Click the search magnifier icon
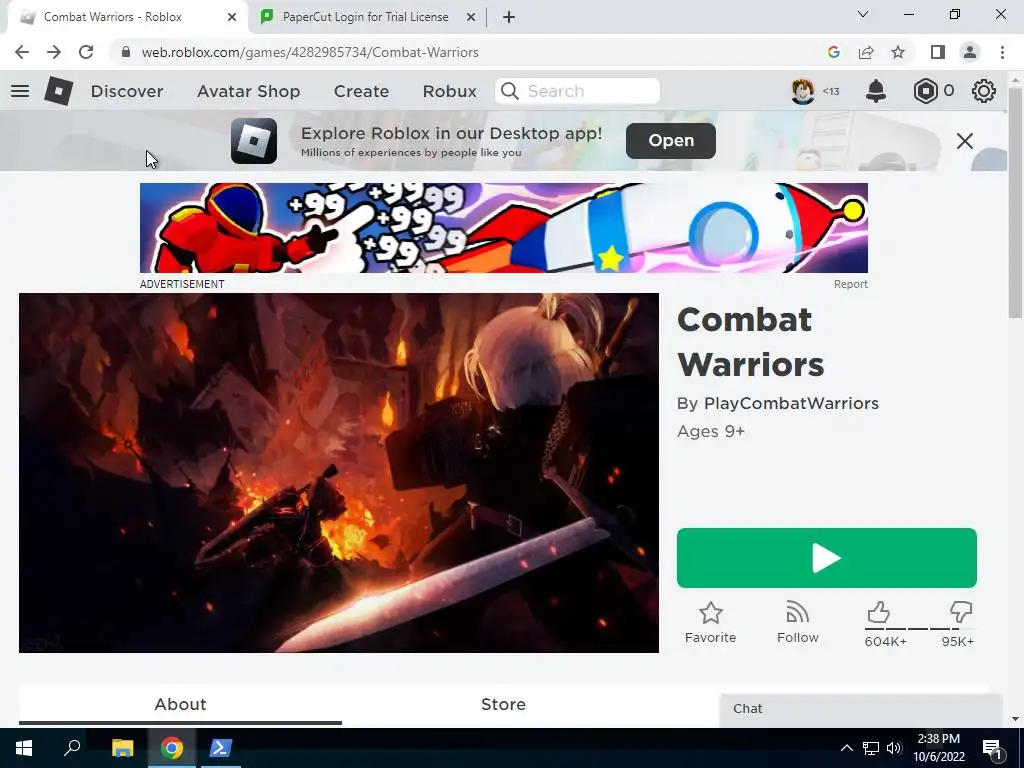This screenshot has height=768, width=1024. click(510, 91)
